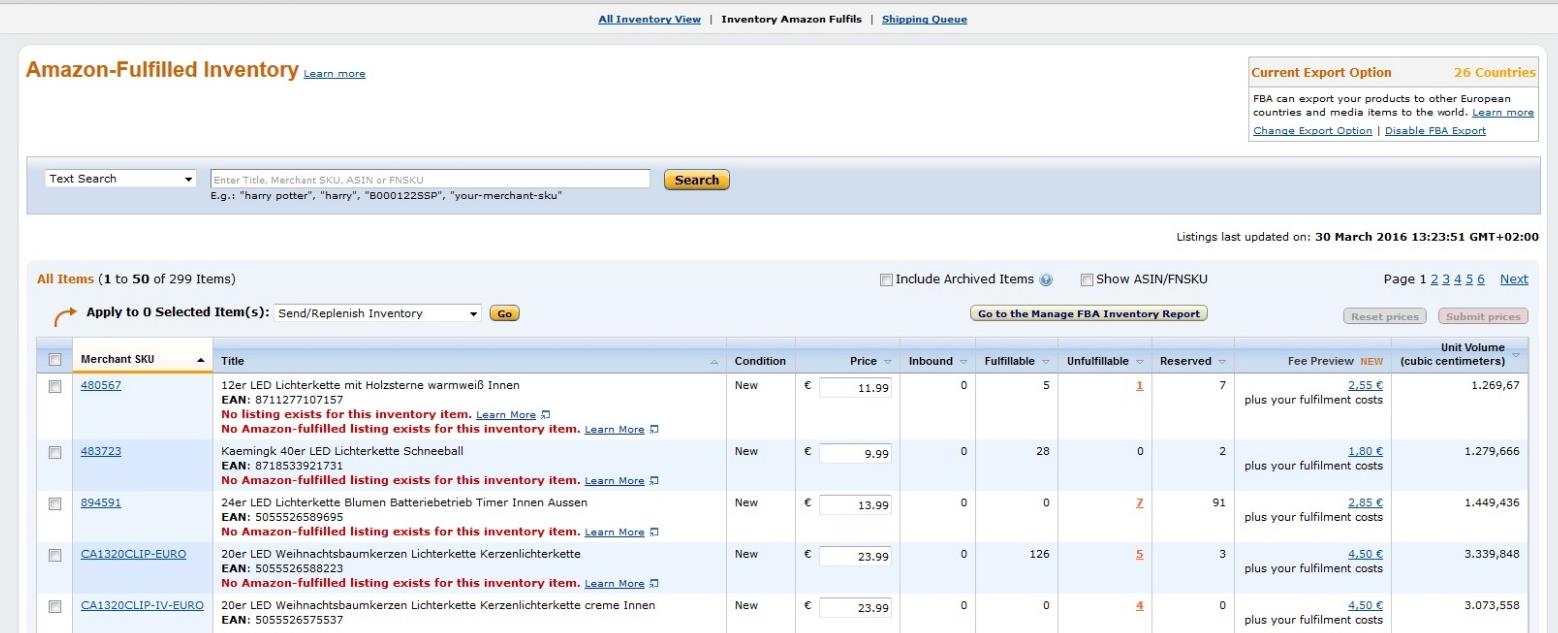Open merchant SKU 483723 link
This screenshot has height=633, width=1558.
[101, 451]
